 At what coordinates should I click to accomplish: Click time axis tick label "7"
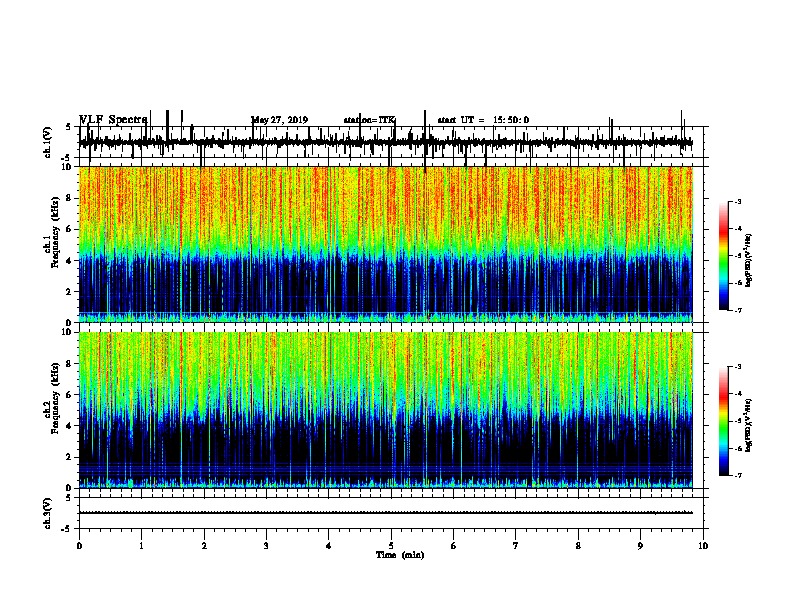pos(516,546)
